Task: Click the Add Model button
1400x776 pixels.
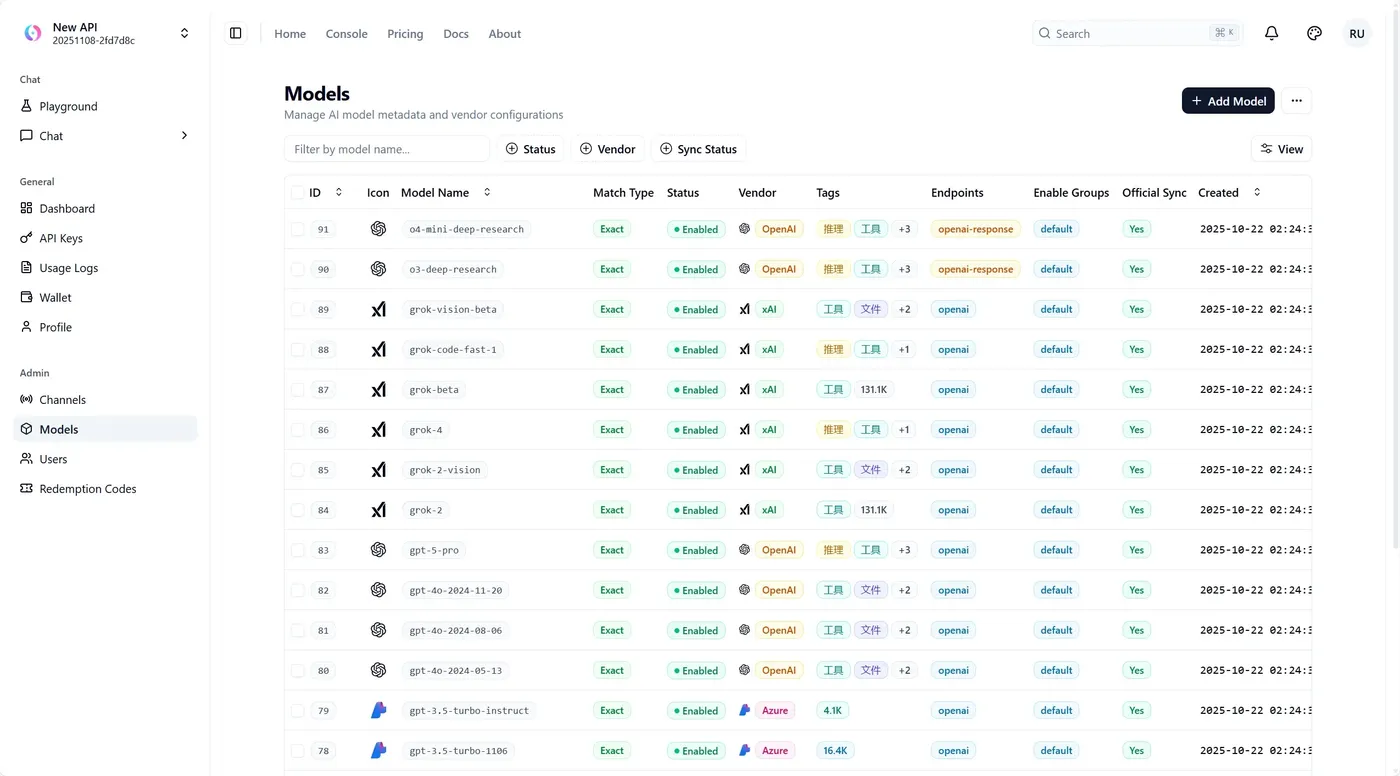Action: (1228, 101)
